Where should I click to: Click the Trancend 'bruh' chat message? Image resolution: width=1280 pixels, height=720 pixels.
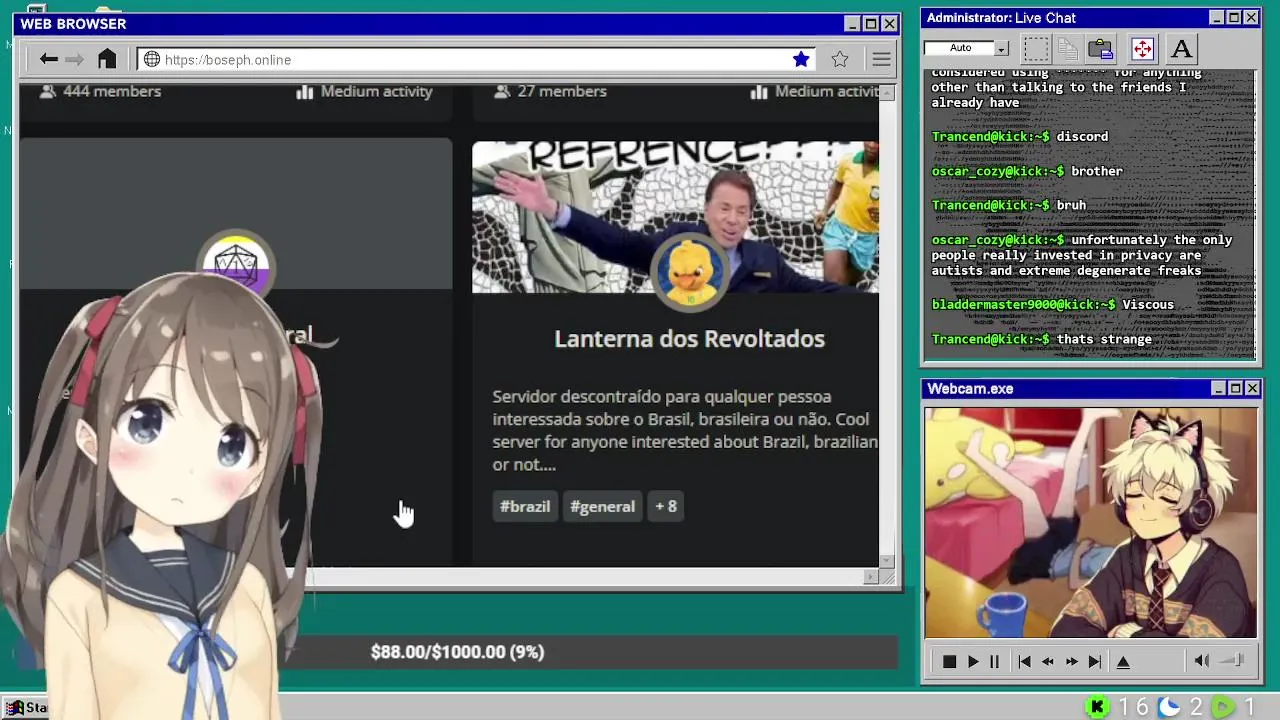pos(1009,205)
